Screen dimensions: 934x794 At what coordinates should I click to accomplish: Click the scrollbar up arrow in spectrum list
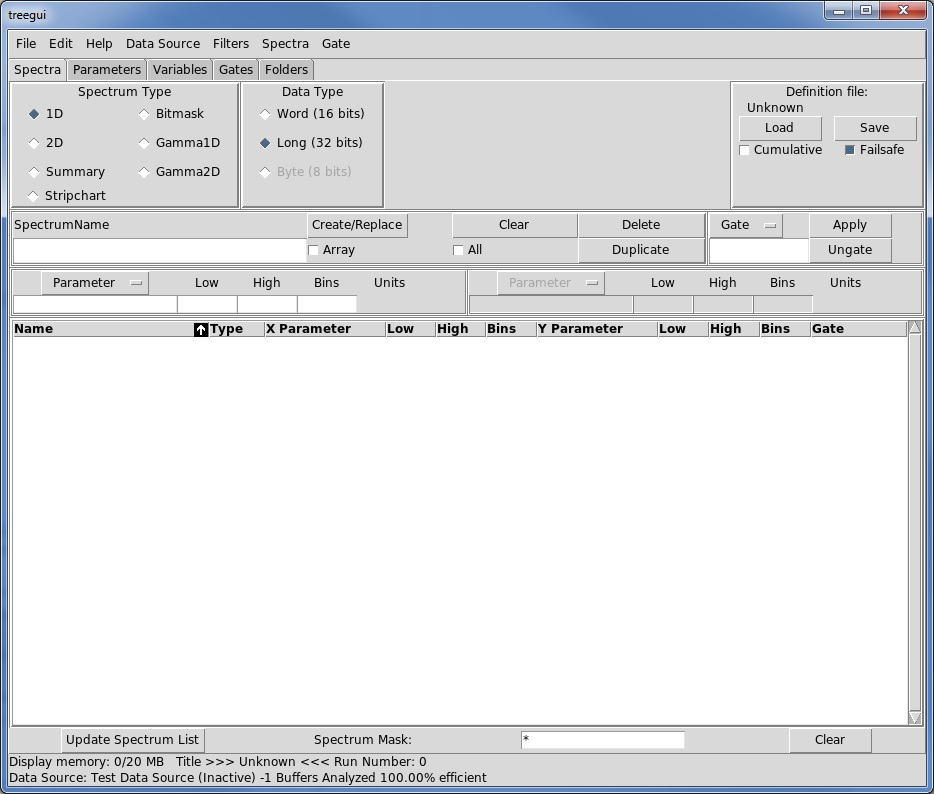[x=915, y=327]
